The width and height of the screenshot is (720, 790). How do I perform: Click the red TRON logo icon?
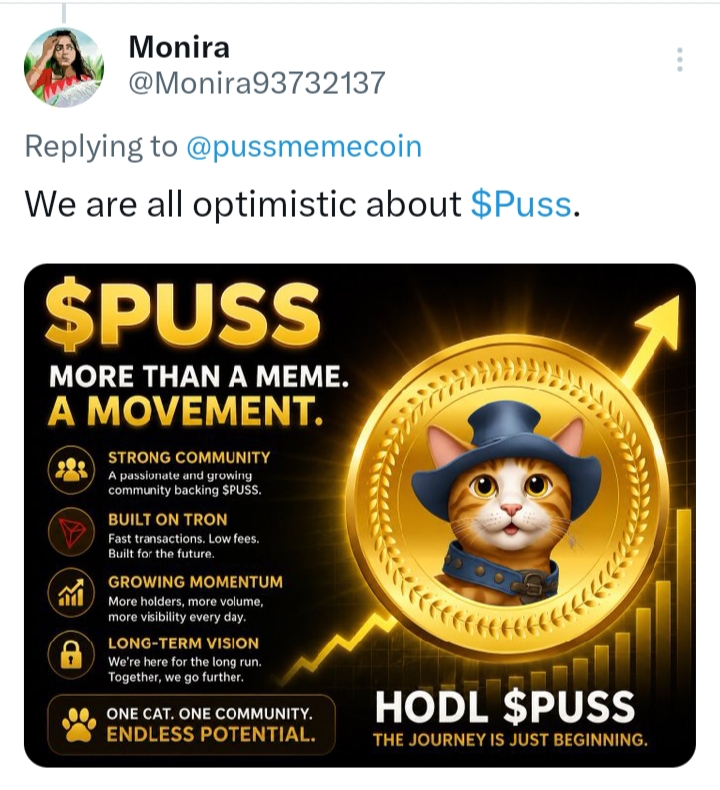click(x=71, y=532)
